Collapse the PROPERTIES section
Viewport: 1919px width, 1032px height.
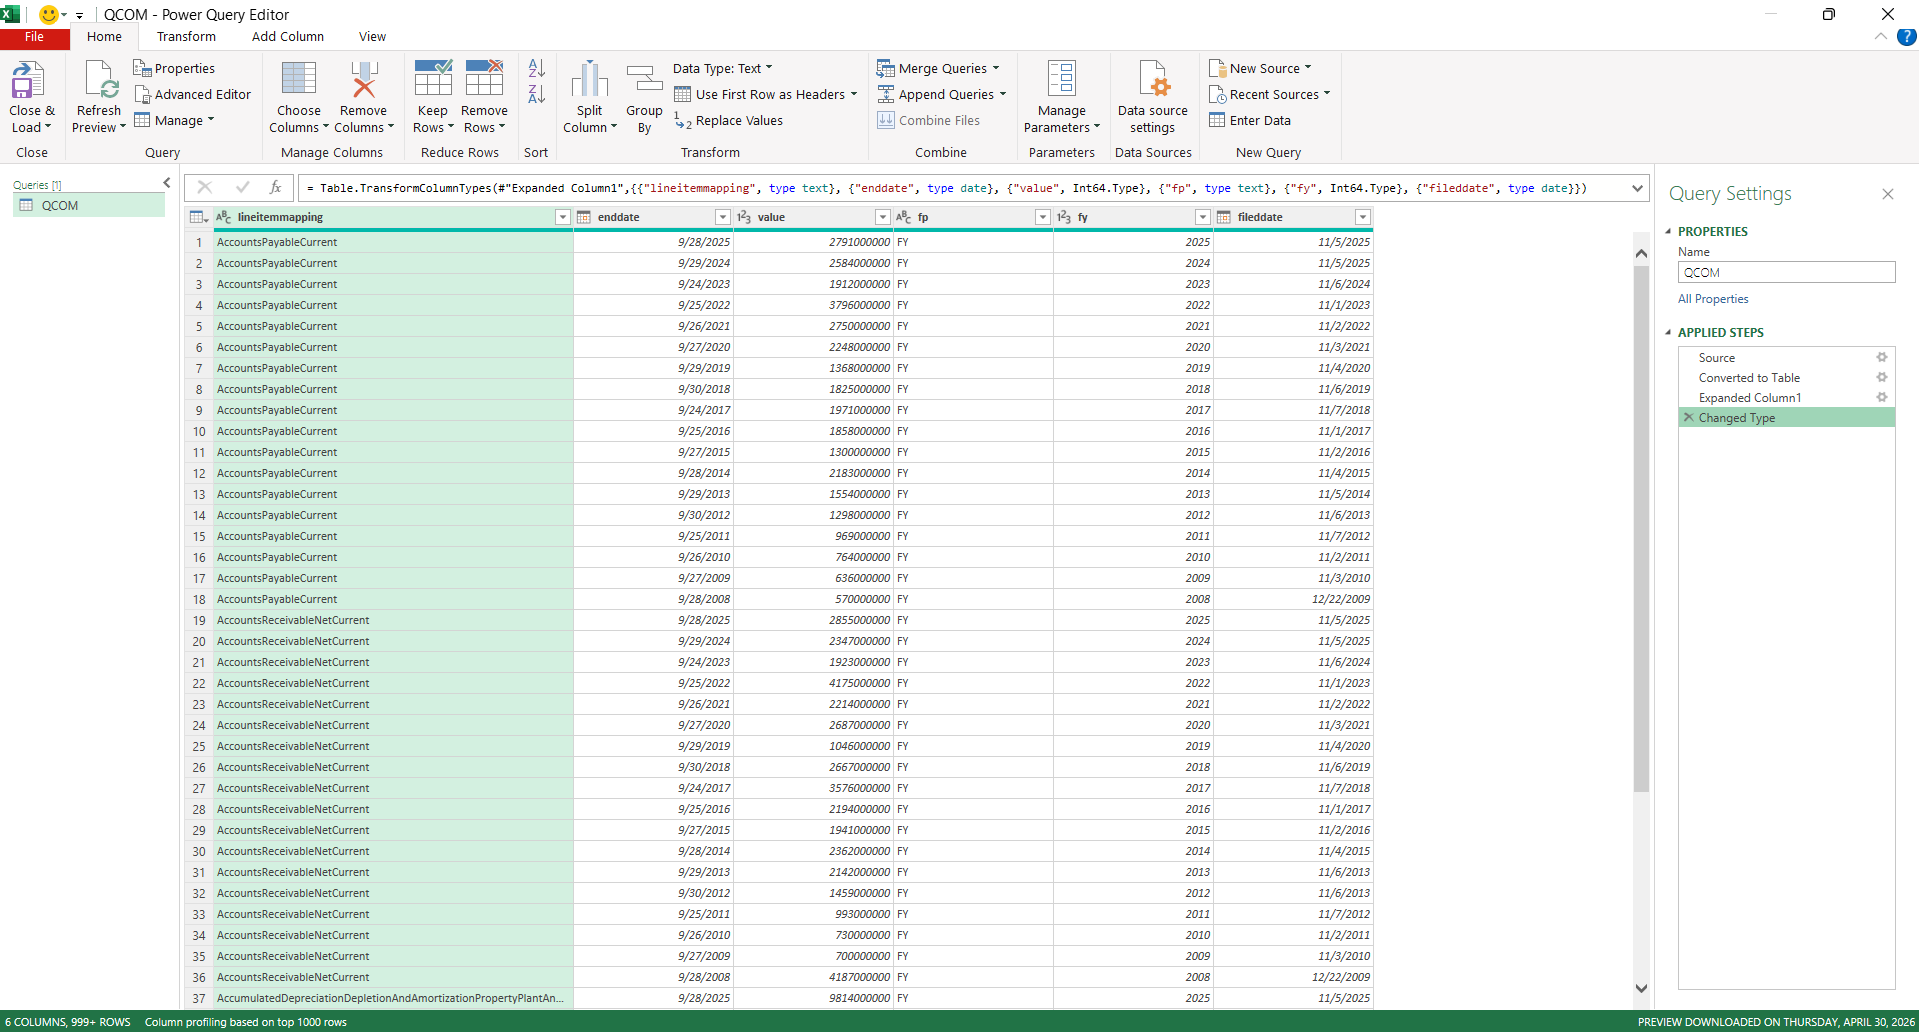coord(1668,231)
